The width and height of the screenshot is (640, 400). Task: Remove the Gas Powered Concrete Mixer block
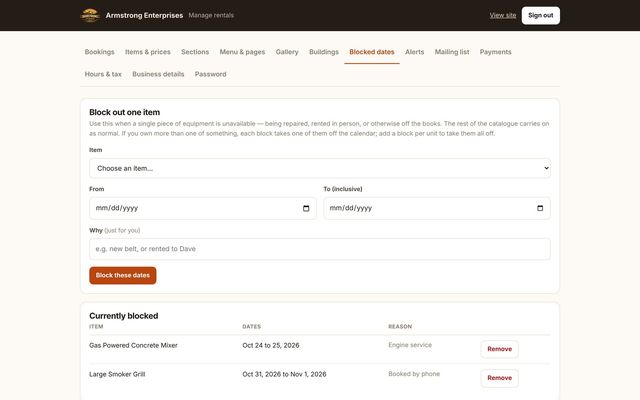click(500, 349)
